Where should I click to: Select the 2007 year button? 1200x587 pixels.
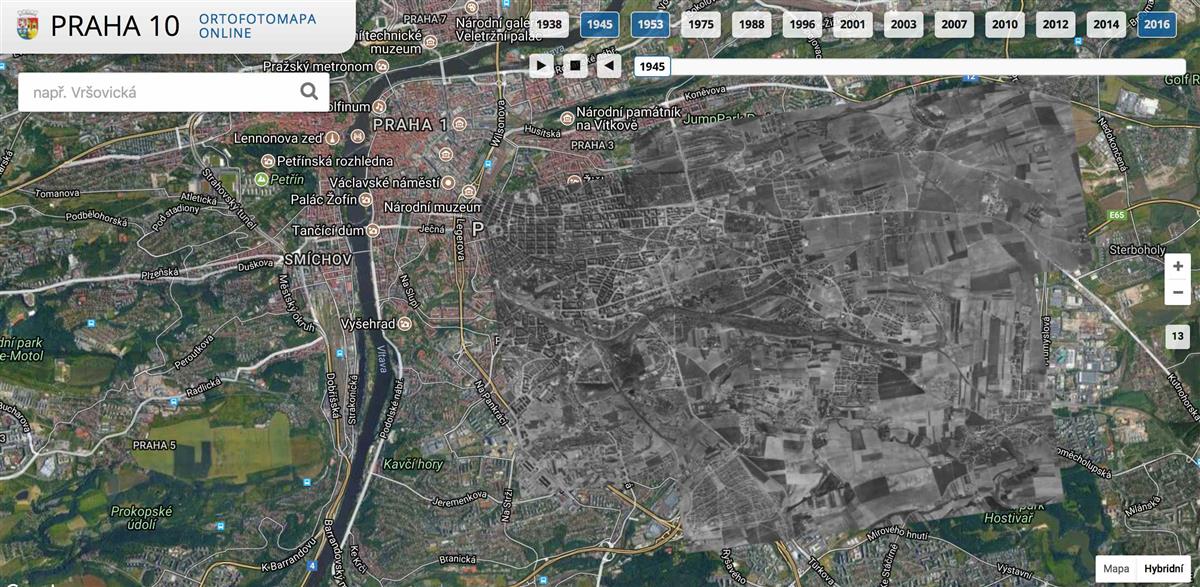[954, 25]
